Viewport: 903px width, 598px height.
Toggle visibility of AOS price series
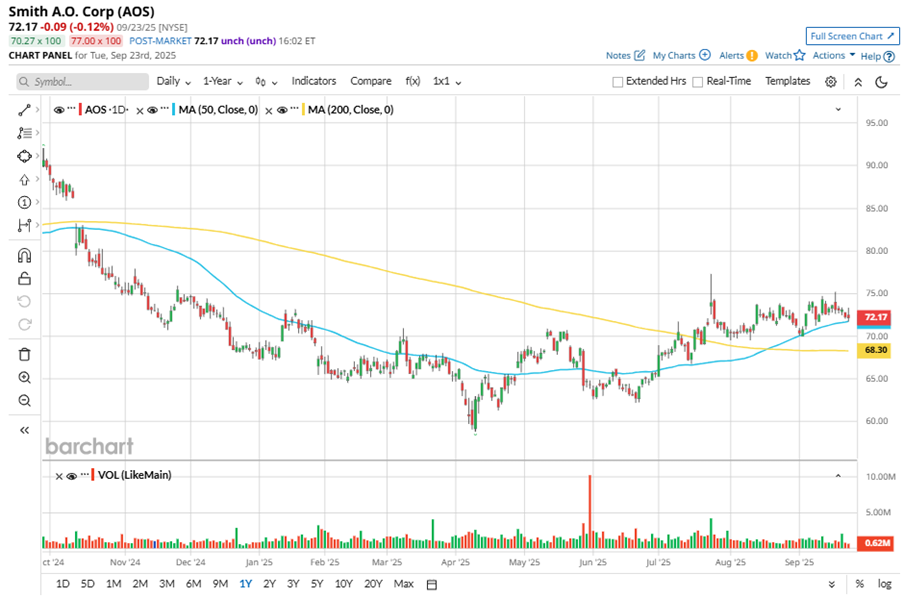59,110
